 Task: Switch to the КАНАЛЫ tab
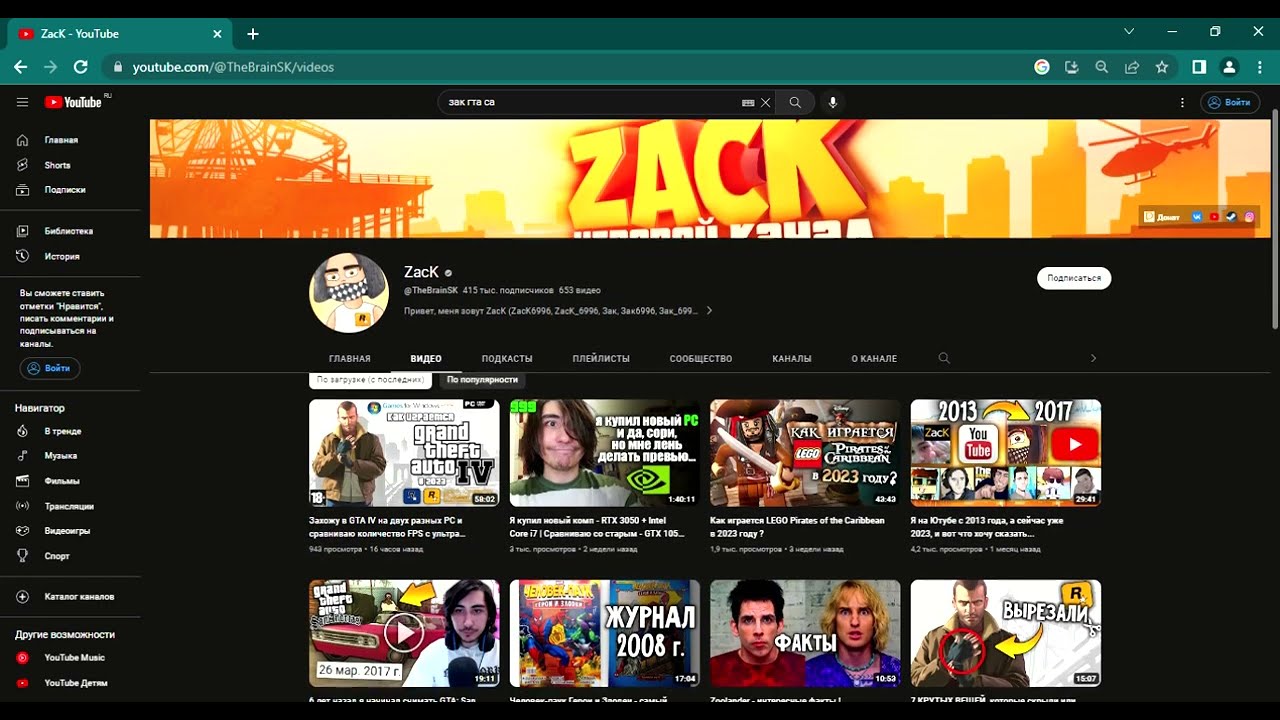pos(792,358)
